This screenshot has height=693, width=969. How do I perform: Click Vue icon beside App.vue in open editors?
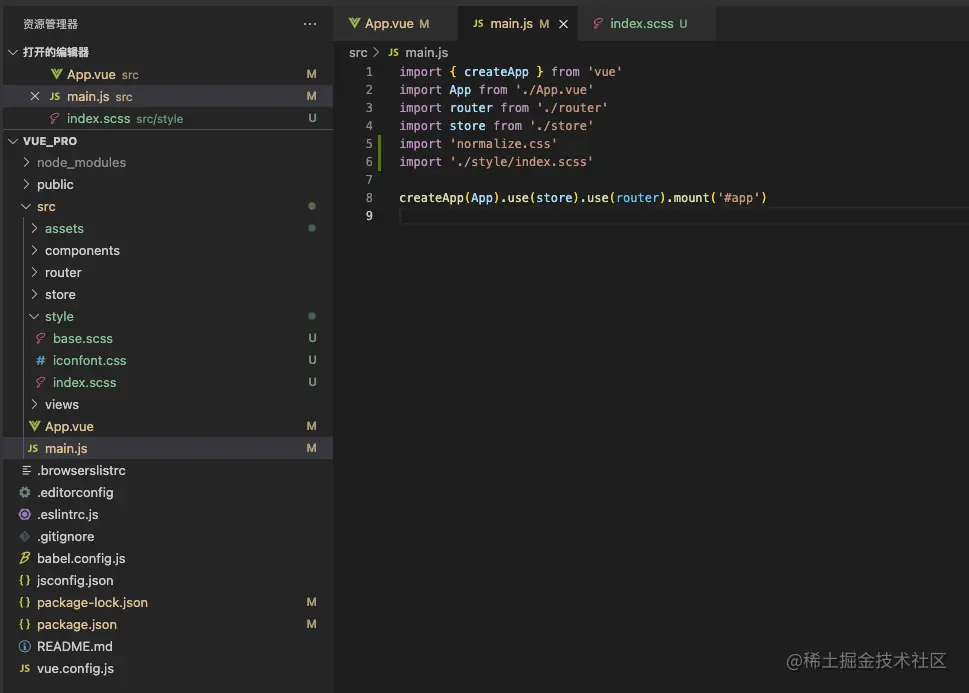point(56,74)
